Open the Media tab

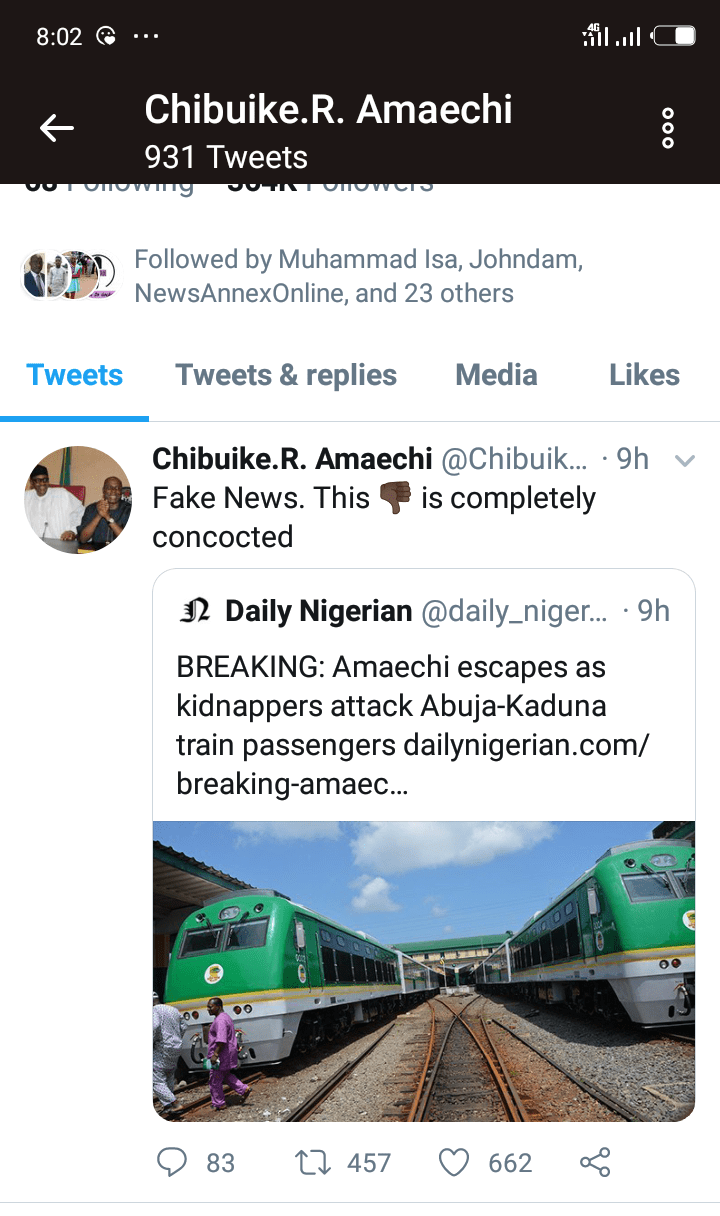496,375
